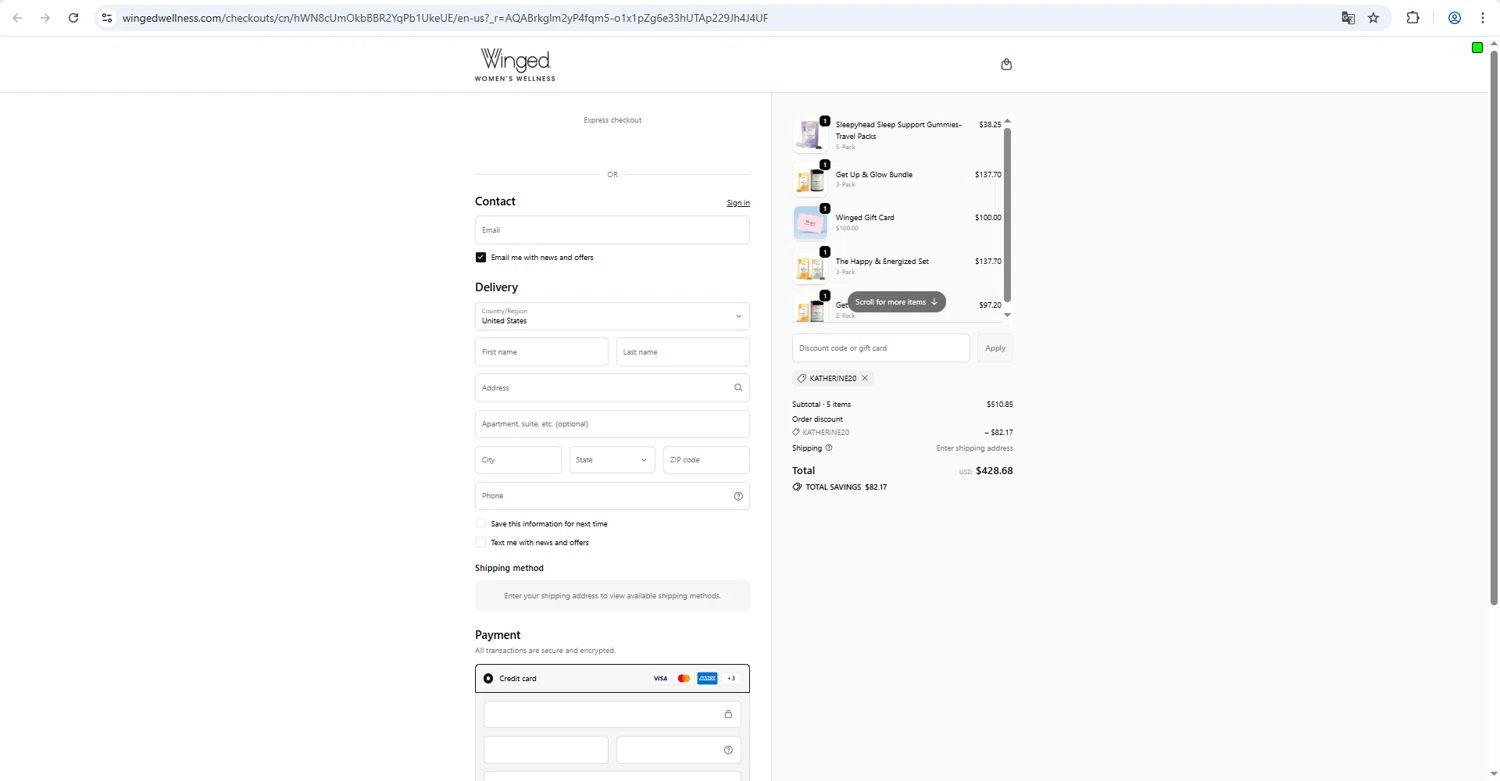Click the Subtotal 5 items label

pyautogui.click(x=821, y=404)
